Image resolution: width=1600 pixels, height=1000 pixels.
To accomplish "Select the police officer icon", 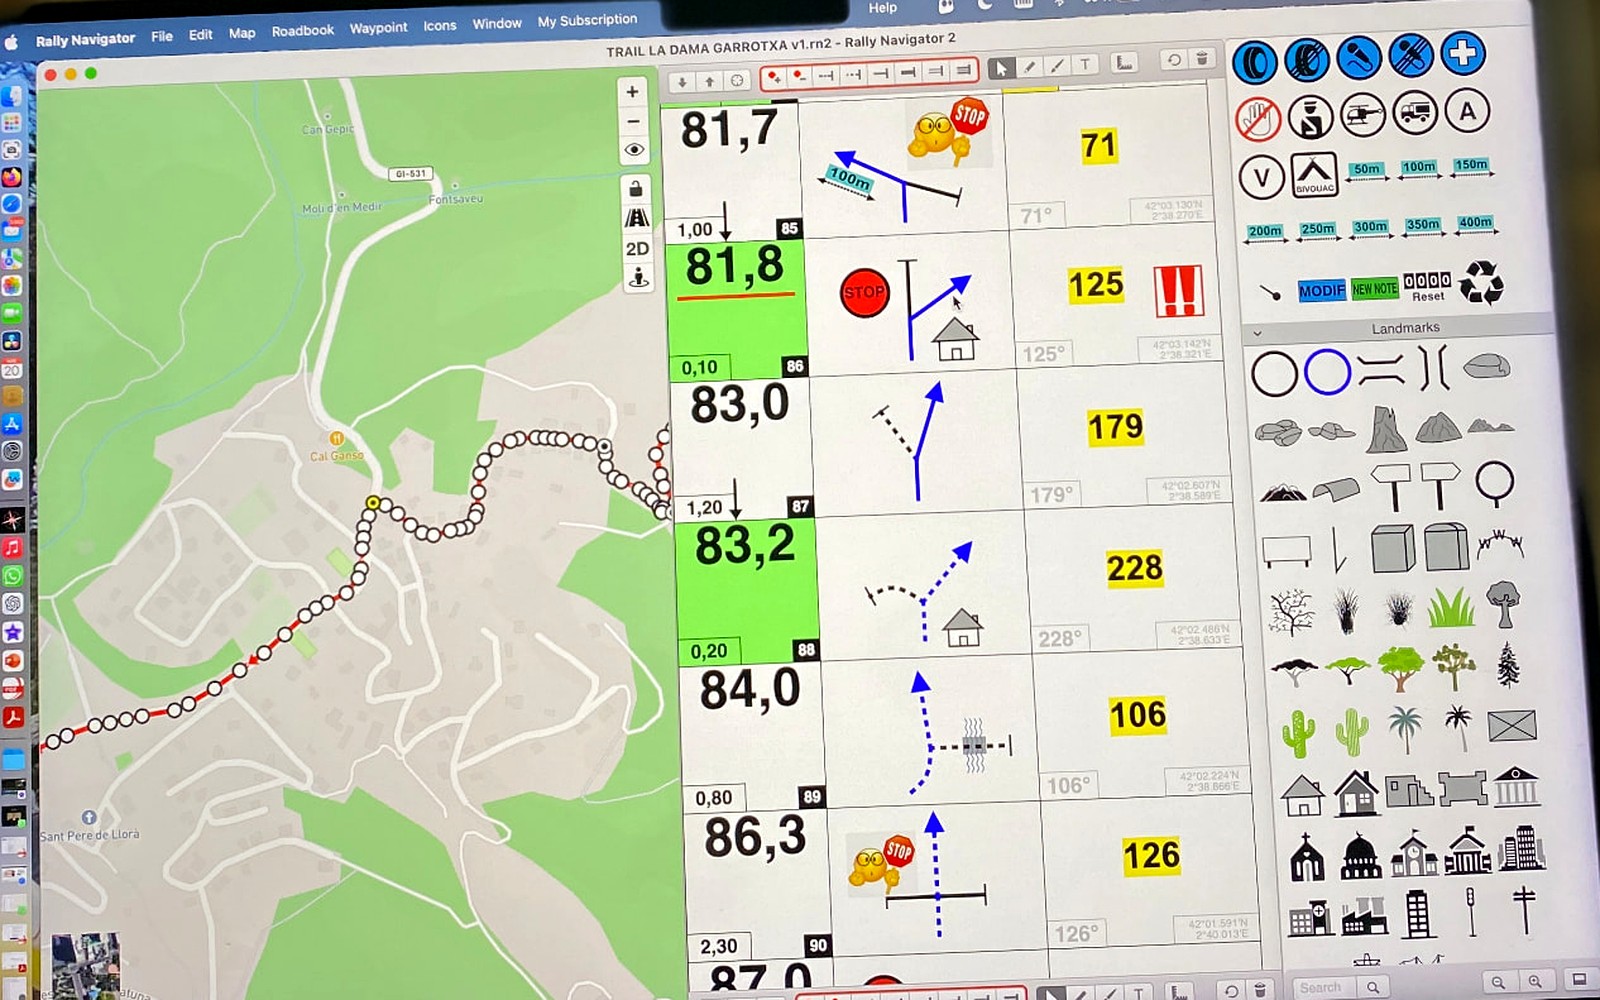I will coord(1310,117).
